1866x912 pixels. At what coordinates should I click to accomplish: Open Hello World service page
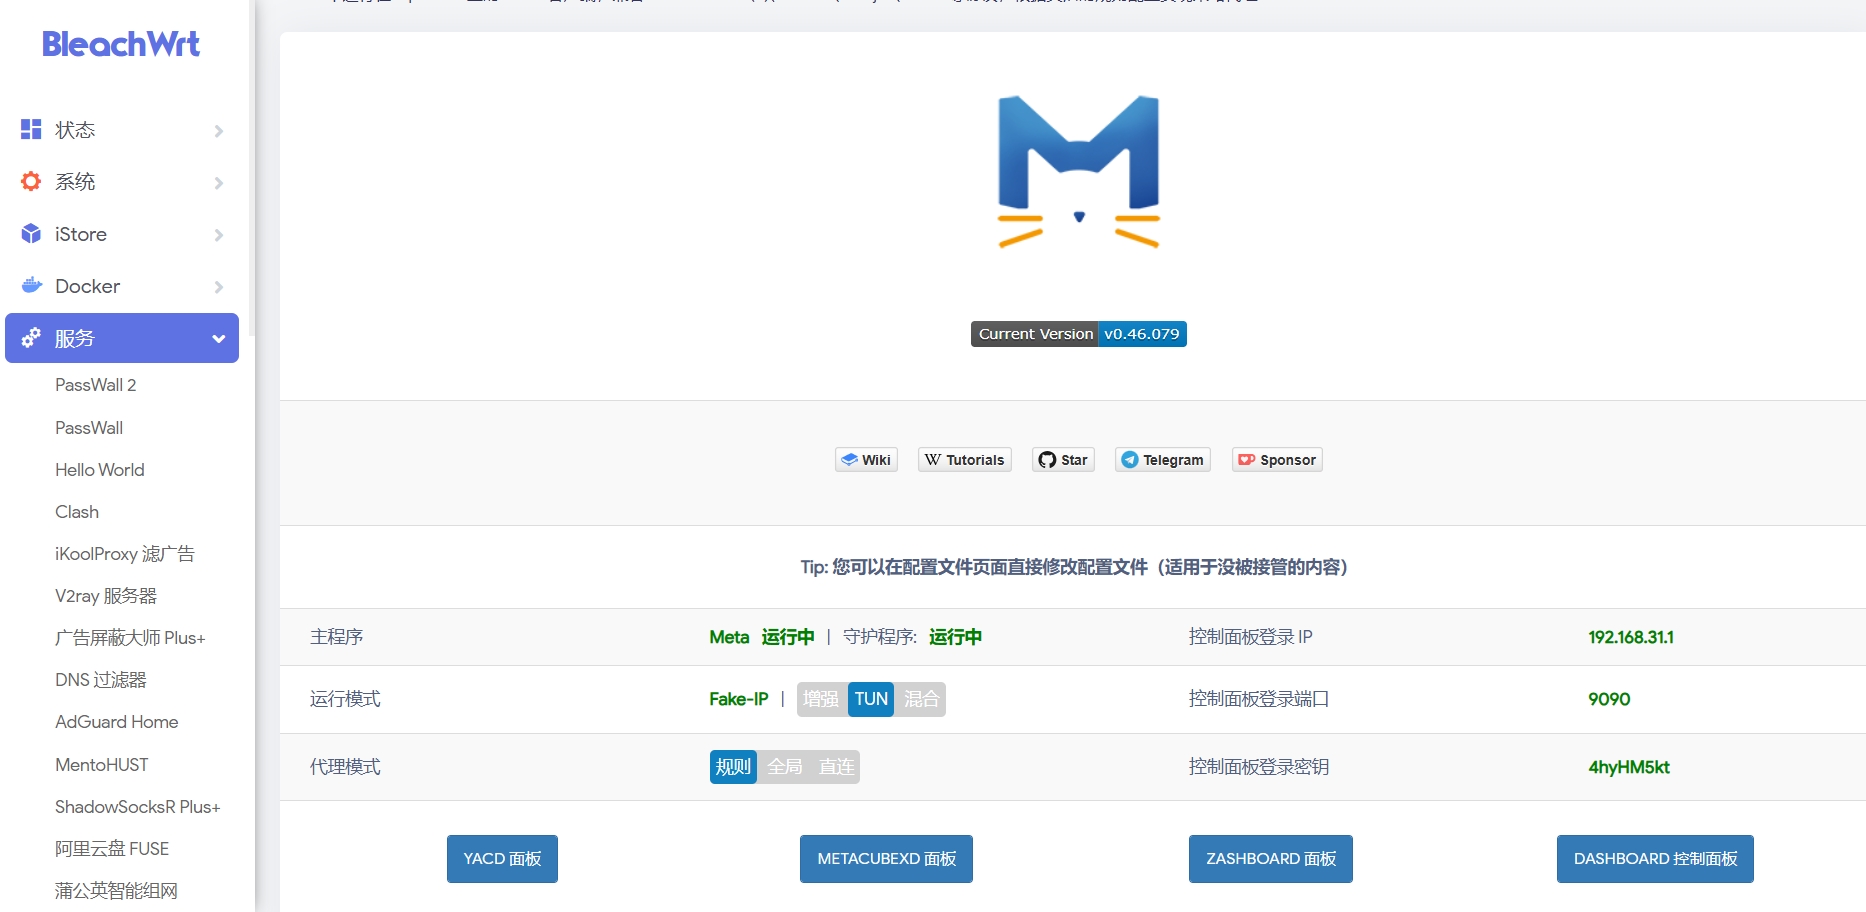pos(100,469)
